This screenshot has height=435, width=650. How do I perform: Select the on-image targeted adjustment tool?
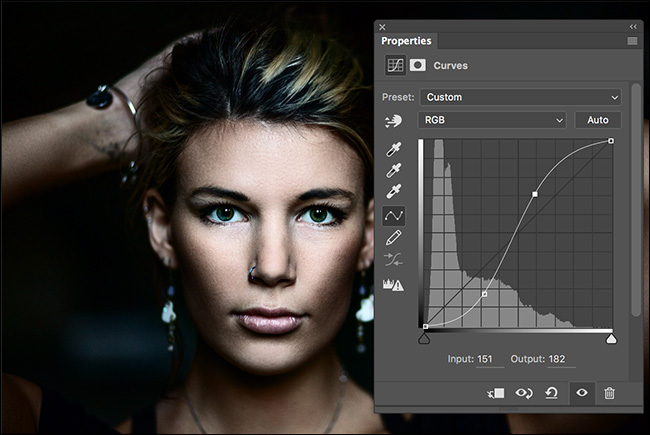tap(393, 121)
